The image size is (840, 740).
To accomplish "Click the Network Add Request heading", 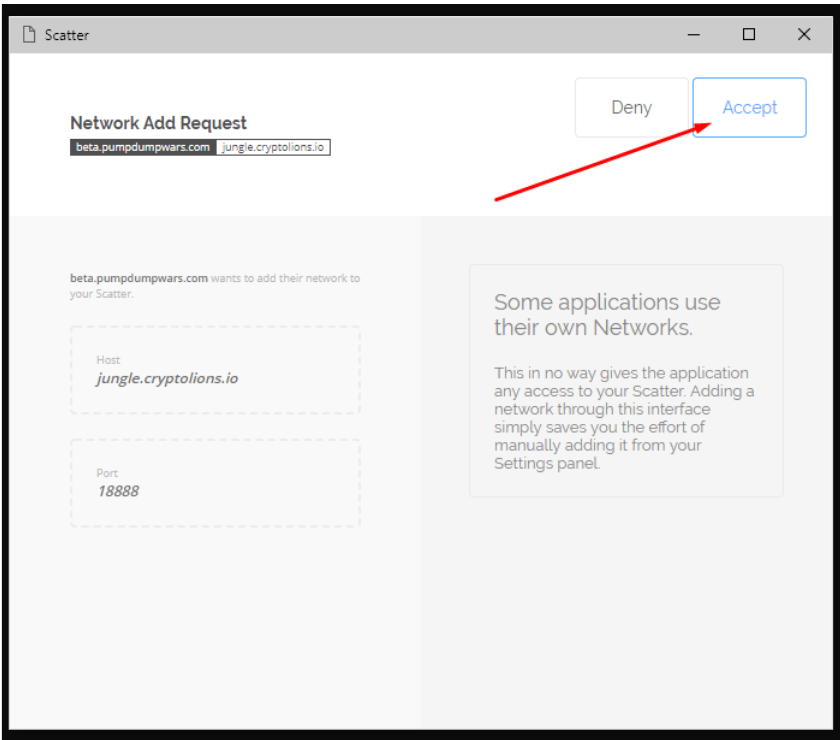I will coord(159,123).
